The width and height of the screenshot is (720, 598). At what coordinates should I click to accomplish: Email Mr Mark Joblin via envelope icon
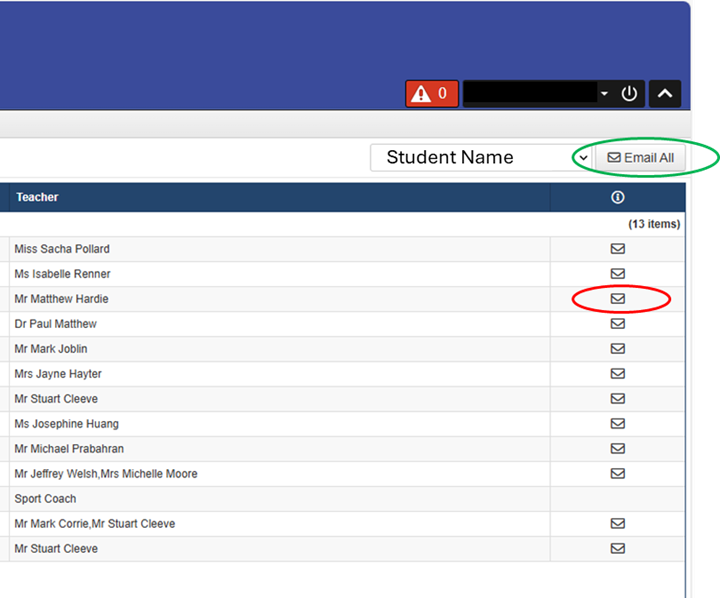[x=618, y=349]
